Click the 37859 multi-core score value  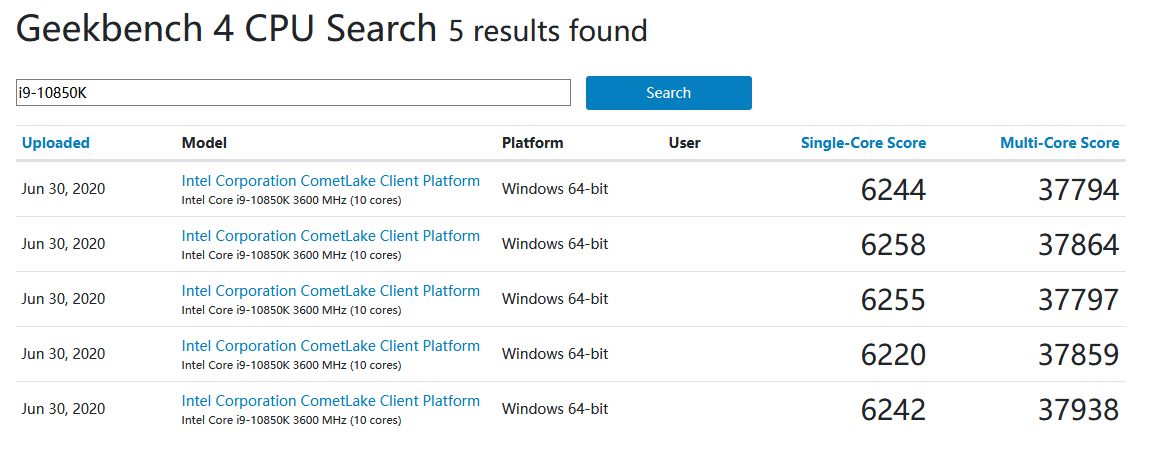click(x=1078, y=355)
